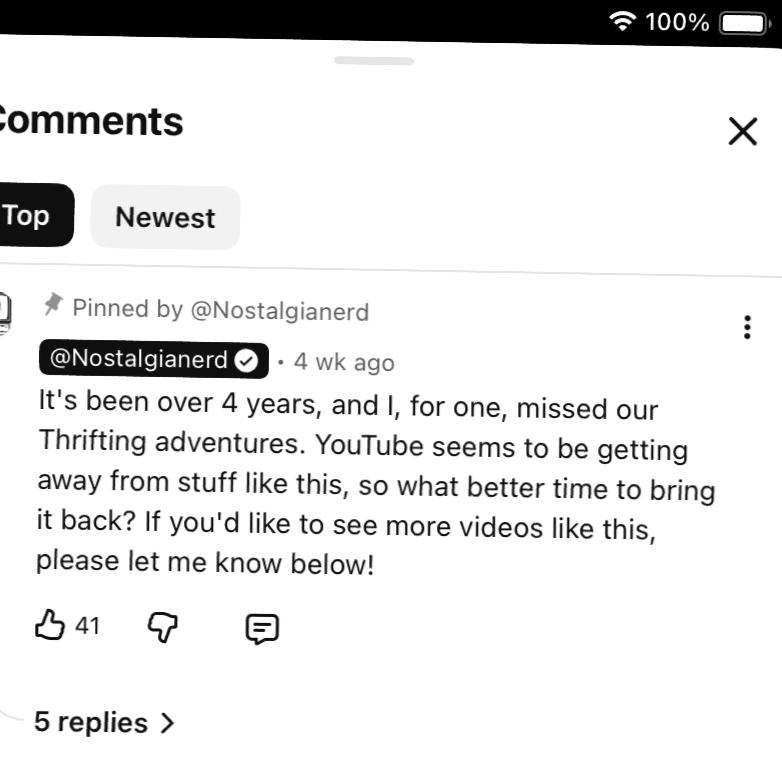Image resolution: width=782 pixels, height=782 pixels.
Task: Click the verified checkmark badge
Action: (246, 361)
